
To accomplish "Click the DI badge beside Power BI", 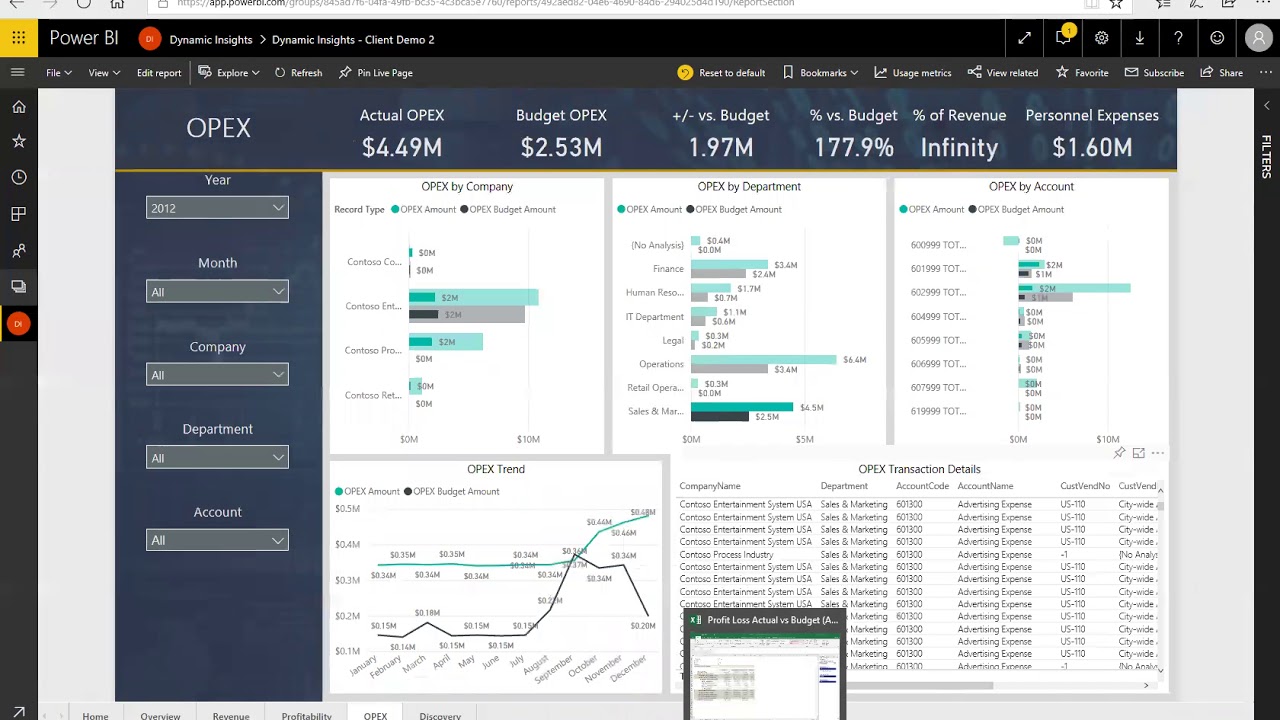I will click(x=149, y=39).
